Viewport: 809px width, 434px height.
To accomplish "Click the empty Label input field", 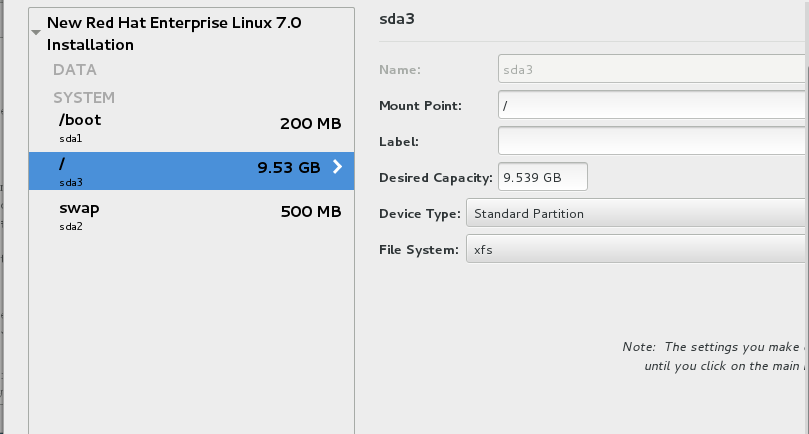I will tap(652, 140).
